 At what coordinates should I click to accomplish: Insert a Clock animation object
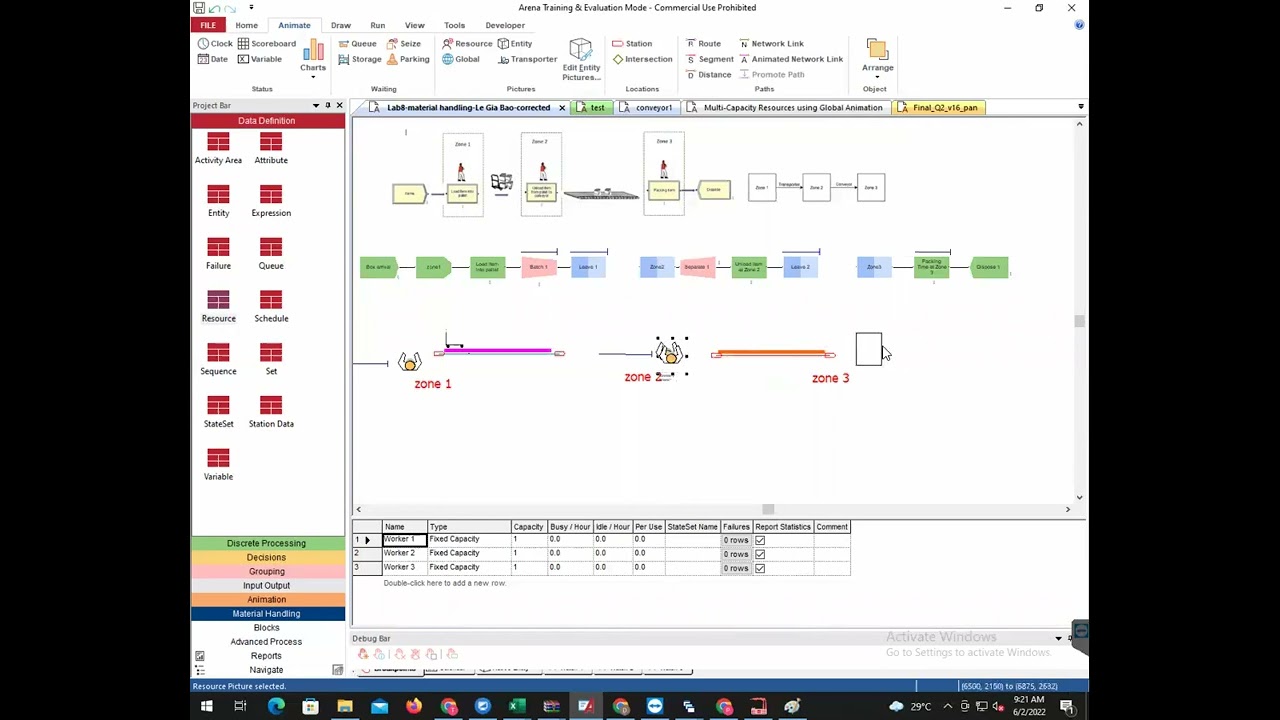(215, 44)
